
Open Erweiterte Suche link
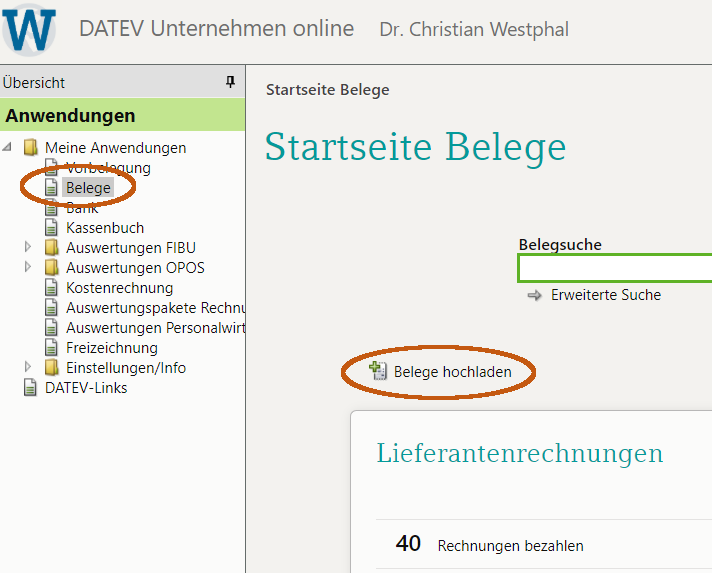[606, 295]
